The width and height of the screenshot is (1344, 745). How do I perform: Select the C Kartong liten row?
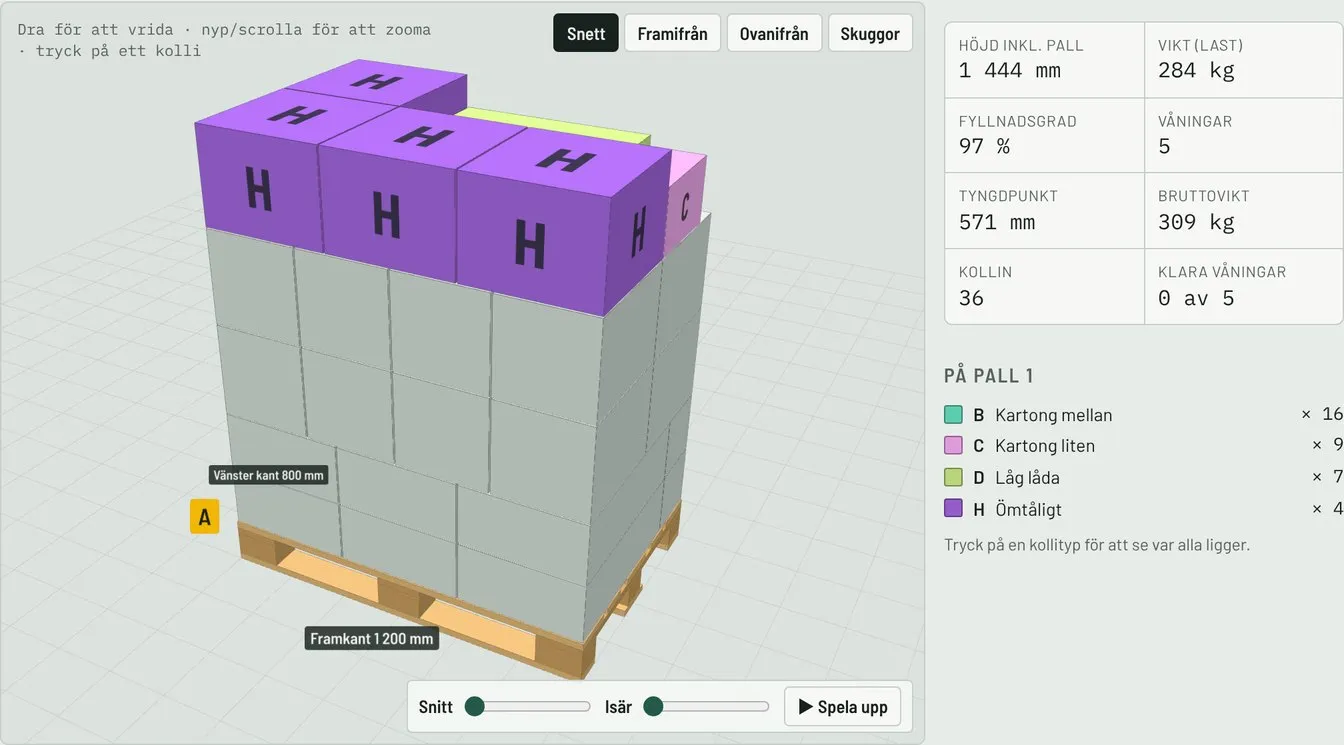(x=1143, y=446)
